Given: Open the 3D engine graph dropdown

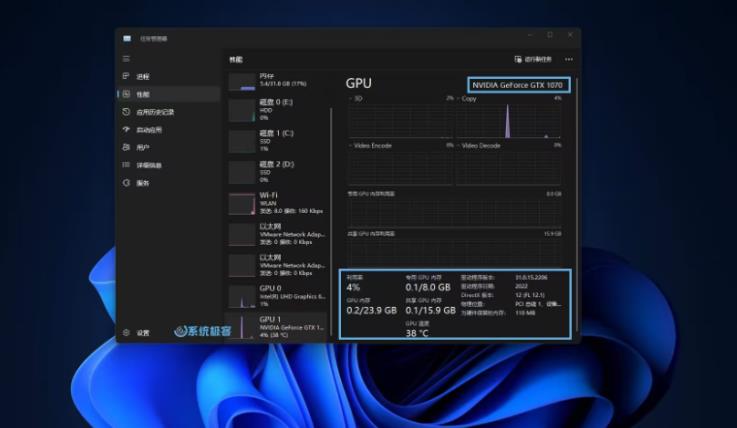Looking at the screenshot, I should coord(356,99).
